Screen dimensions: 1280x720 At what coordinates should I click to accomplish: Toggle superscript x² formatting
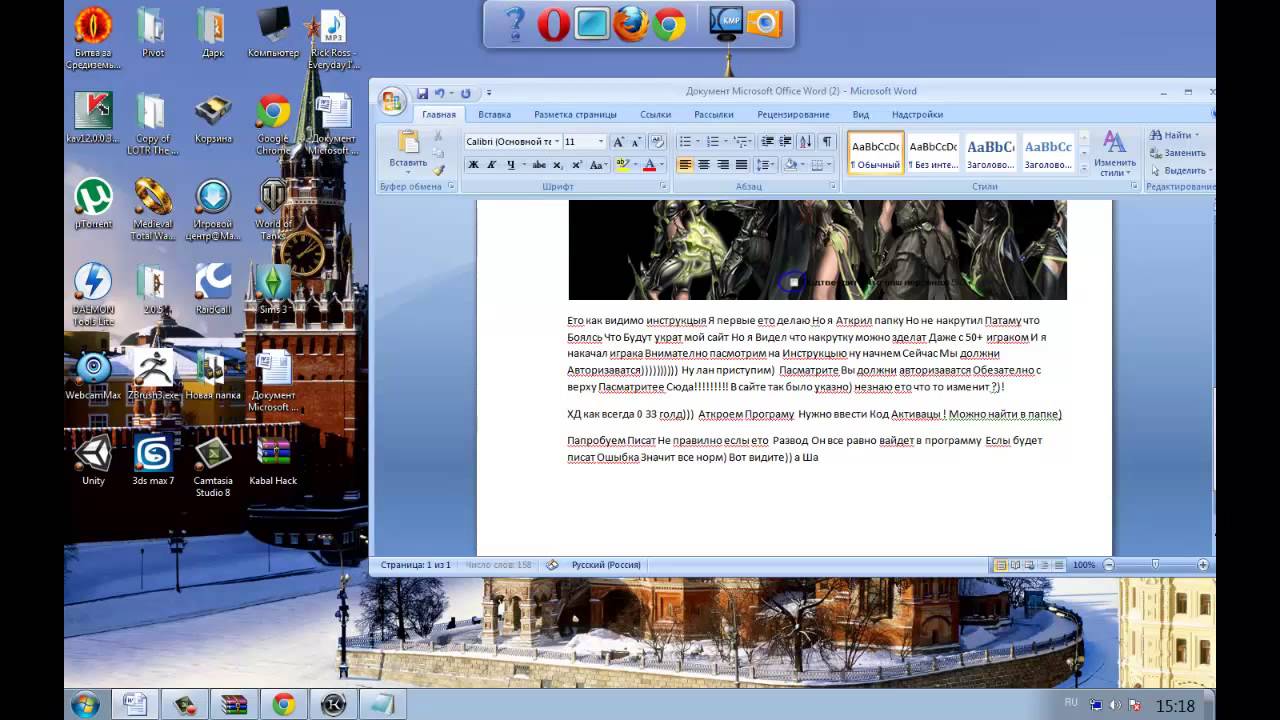(x=577, y=165)
